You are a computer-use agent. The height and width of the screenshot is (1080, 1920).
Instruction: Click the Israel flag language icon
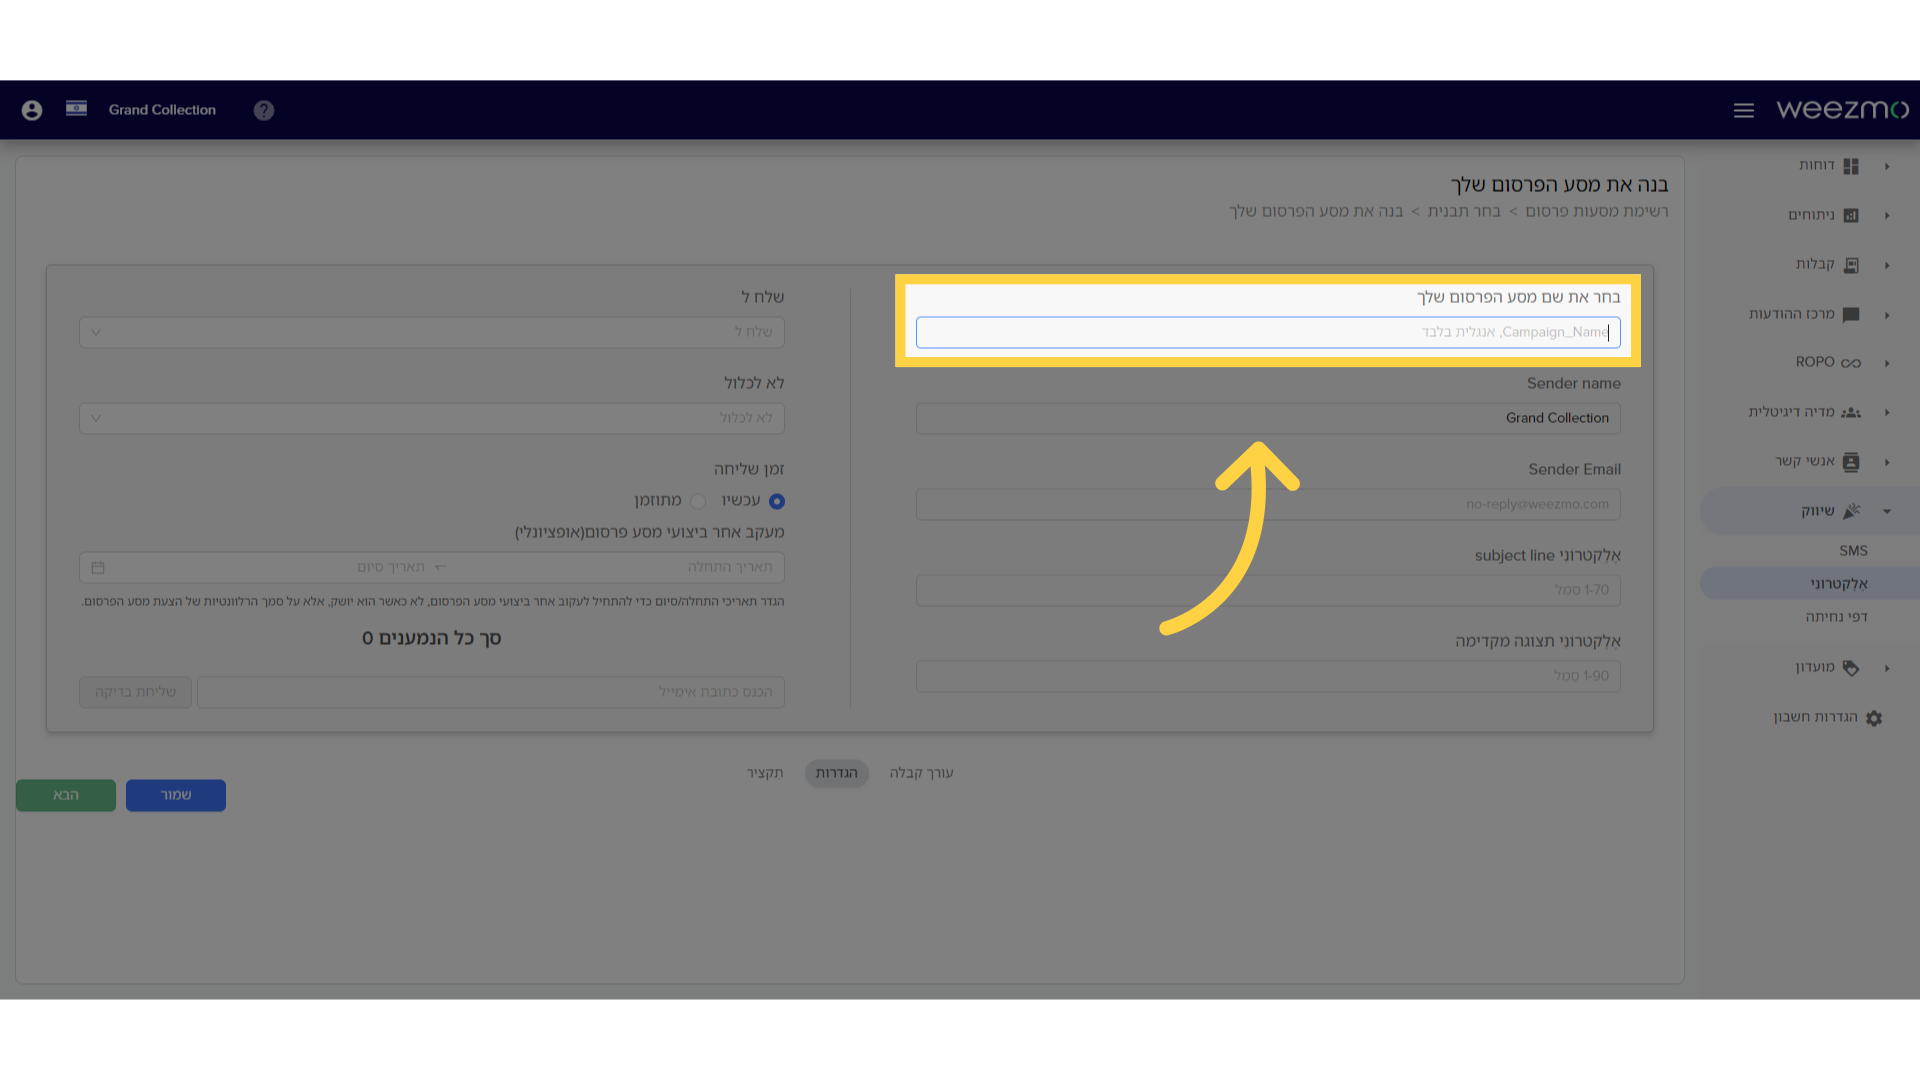tap(76, 108)
